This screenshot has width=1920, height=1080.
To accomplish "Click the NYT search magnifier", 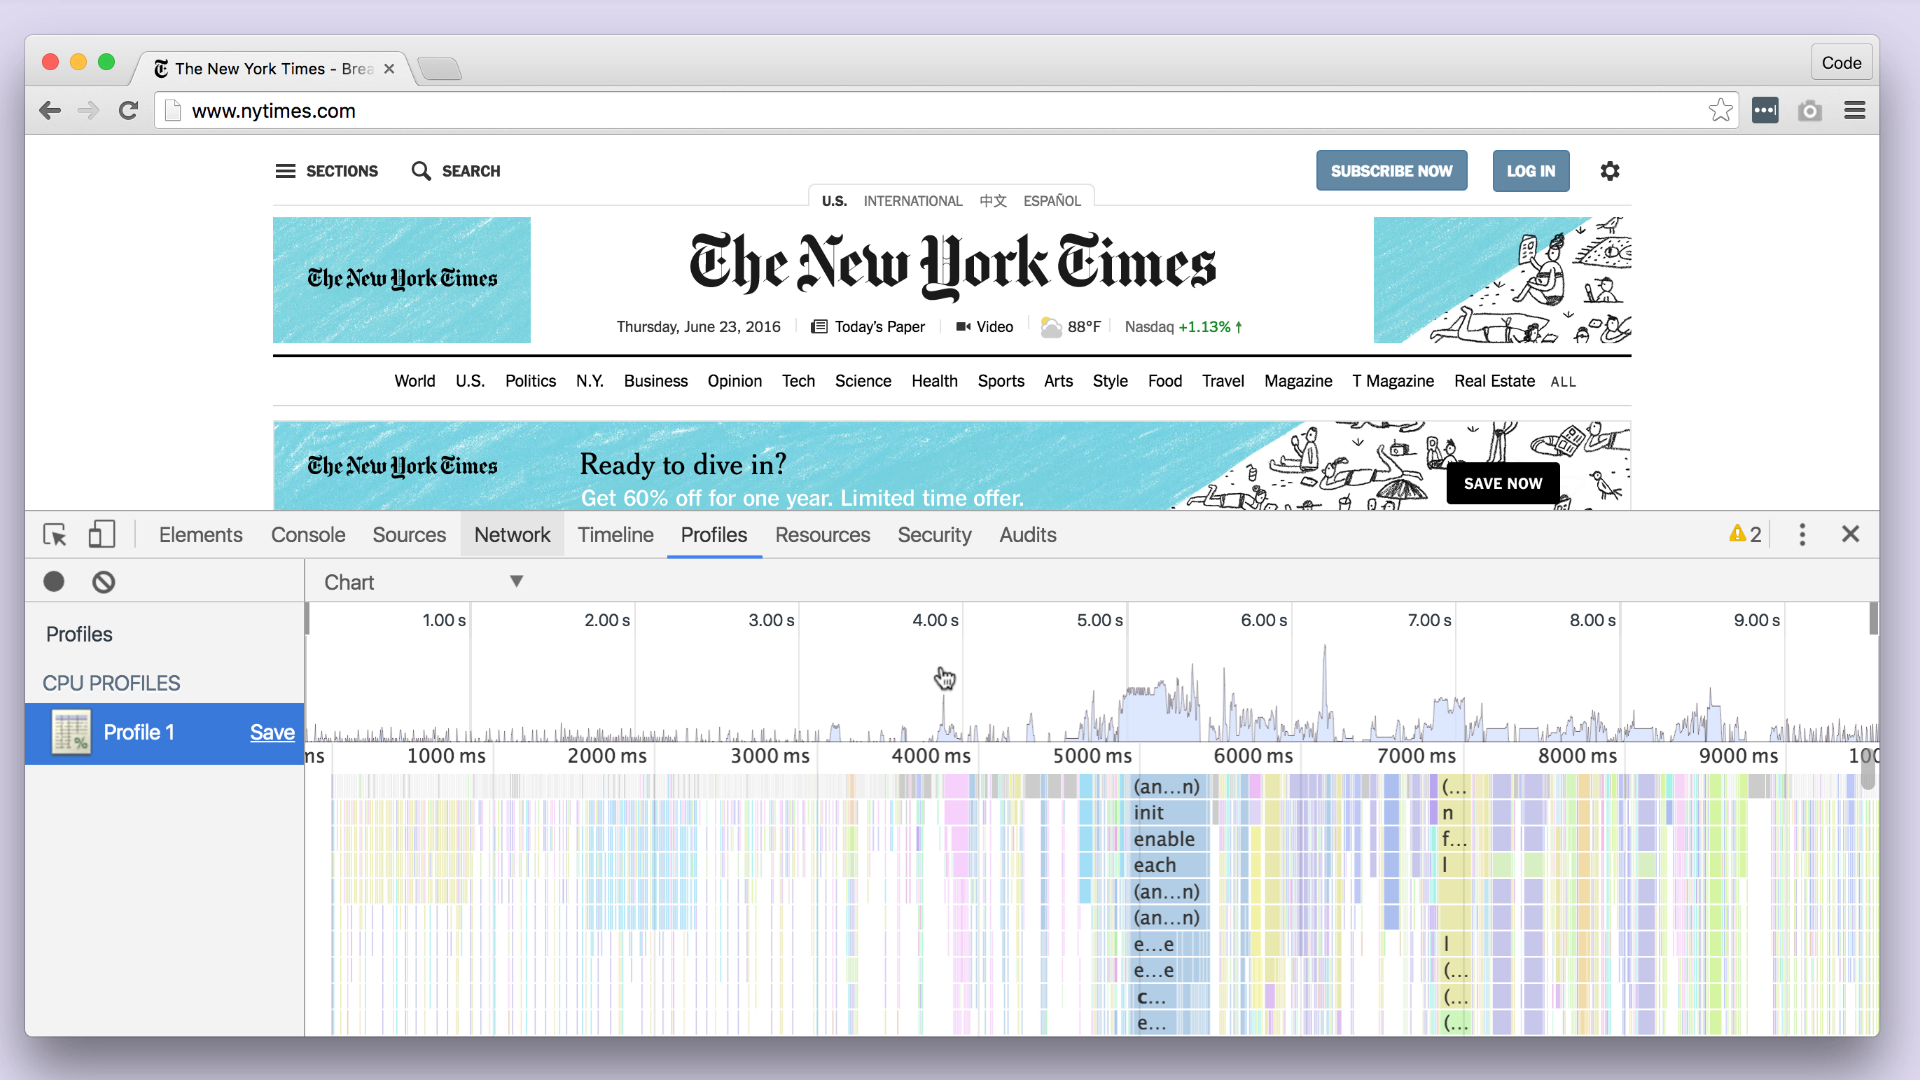I will click(421, 171).
